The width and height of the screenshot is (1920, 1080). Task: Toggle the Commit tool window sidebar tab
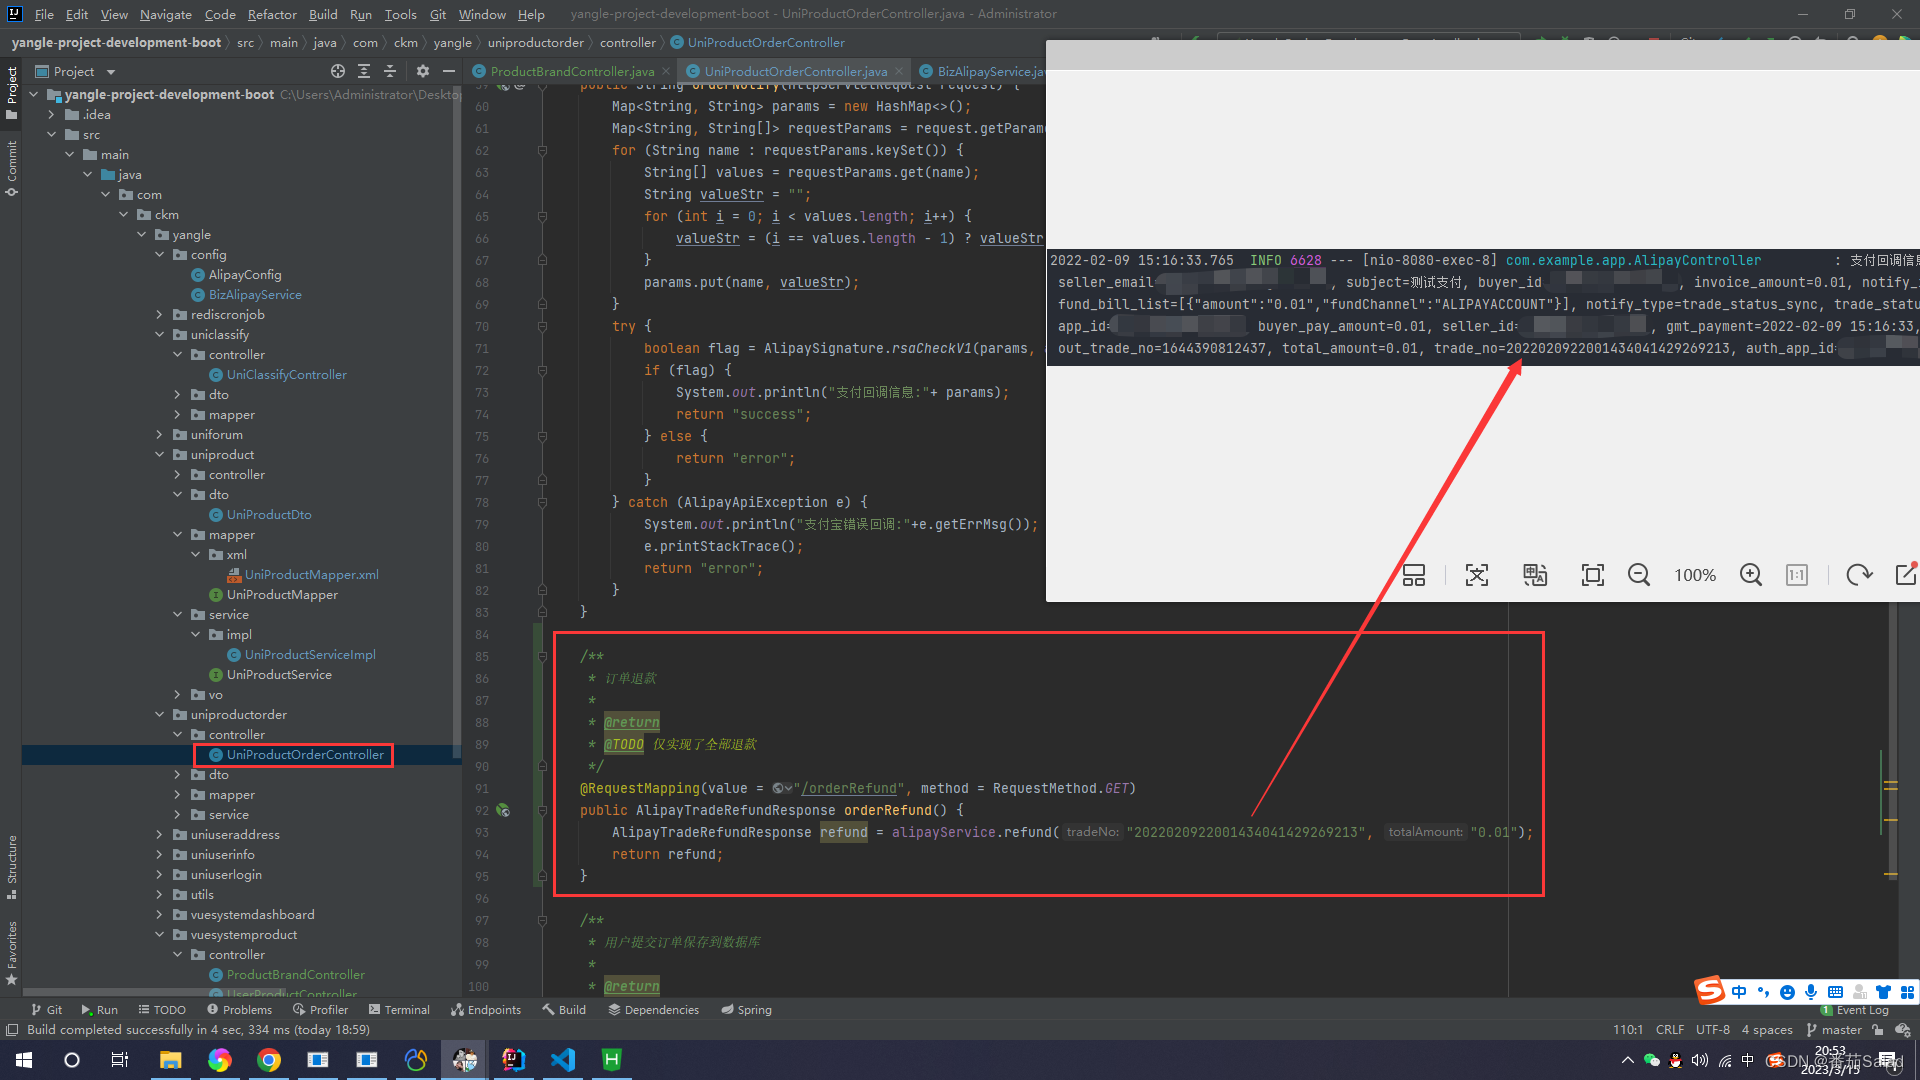click(x=11, y=167)
